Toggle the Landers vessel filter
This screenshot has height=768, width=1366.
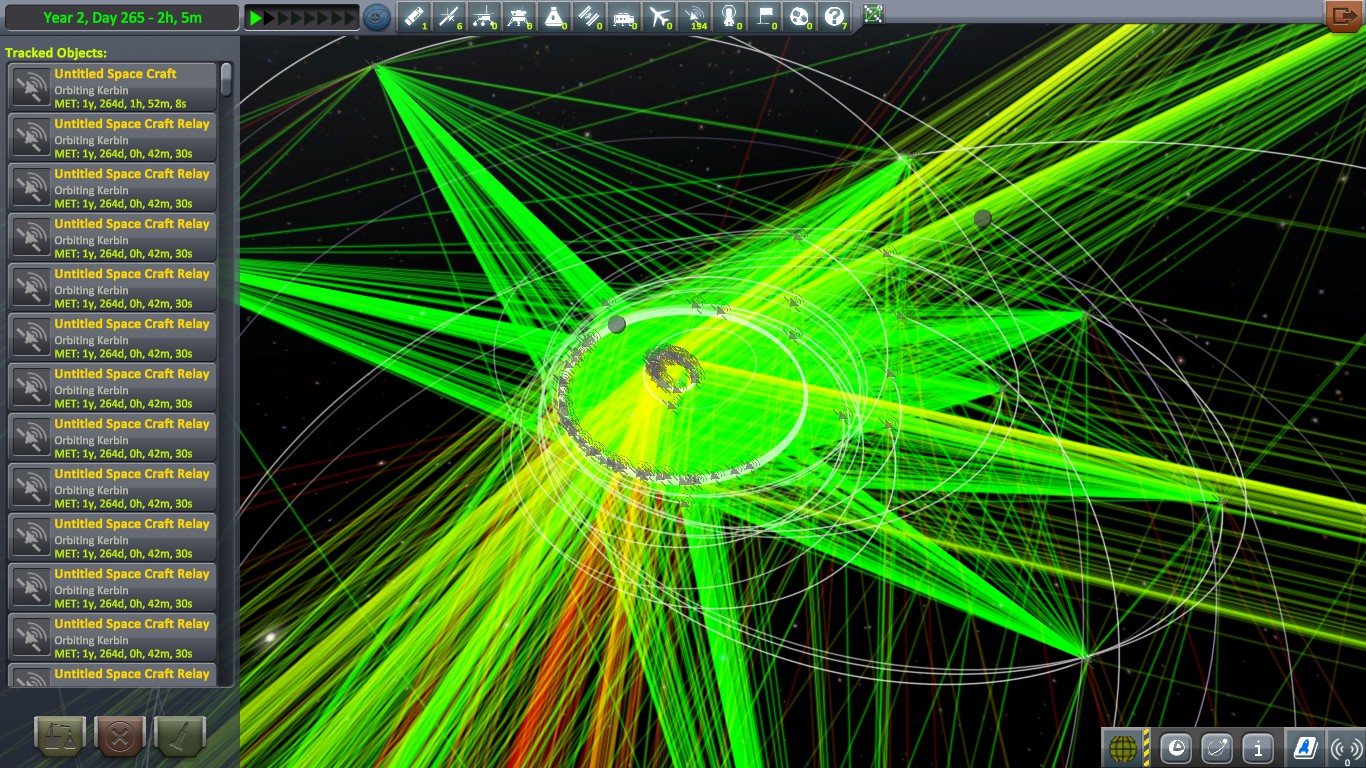(x=519, y=17)
